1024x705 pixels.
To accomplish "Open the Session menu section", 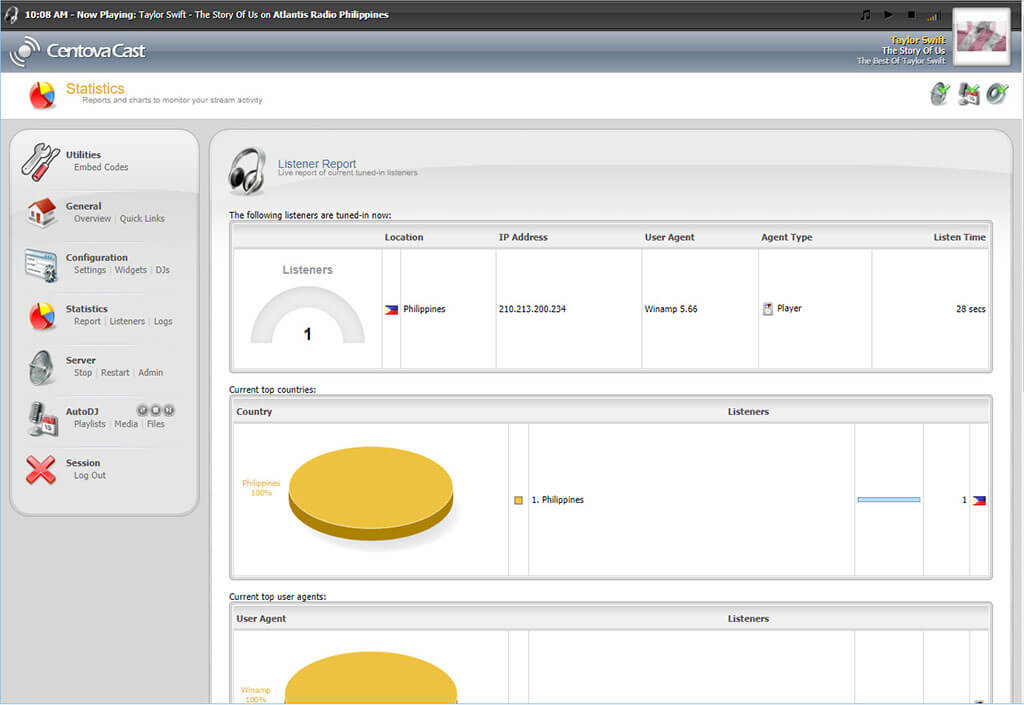I will tap(83, 463).
